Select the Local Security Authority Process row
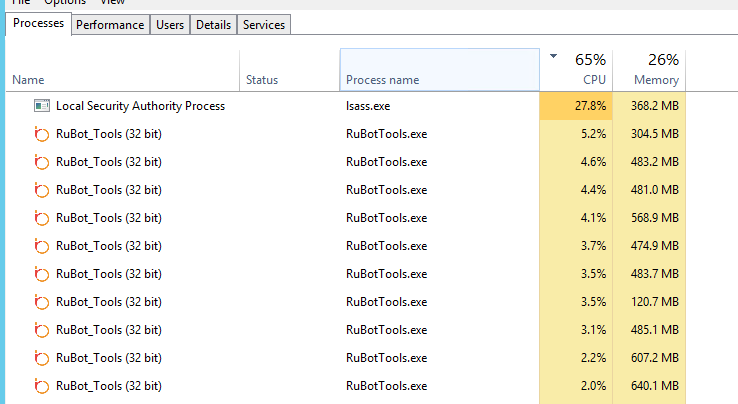This screenshot has width=738, height=404. [140, 106]
